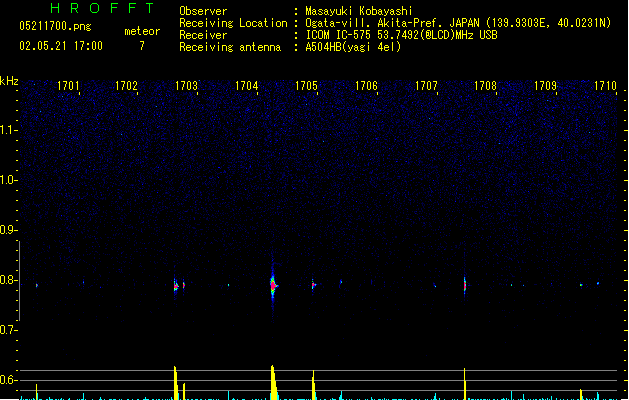629x400 pixels.
Task: Click the 'meteor' count label
Action: point(142,31)
